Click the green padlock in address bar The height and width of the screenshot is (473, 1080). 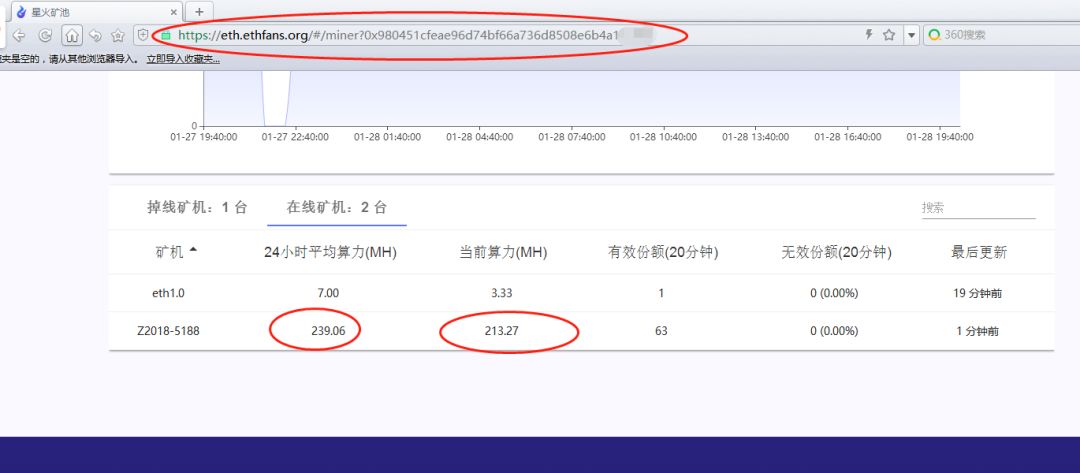[x=165, y=35]
